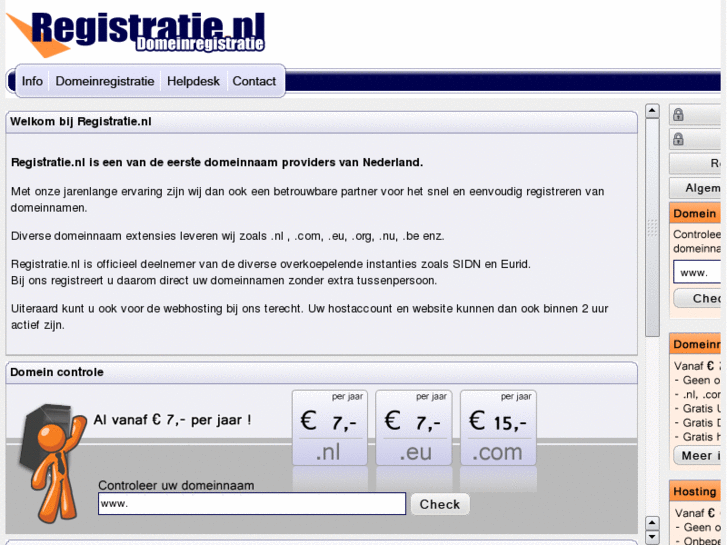This screenshot has width=727, height=545.
Task: Open the Helpdesk menu item
Action: click(193, 81)
